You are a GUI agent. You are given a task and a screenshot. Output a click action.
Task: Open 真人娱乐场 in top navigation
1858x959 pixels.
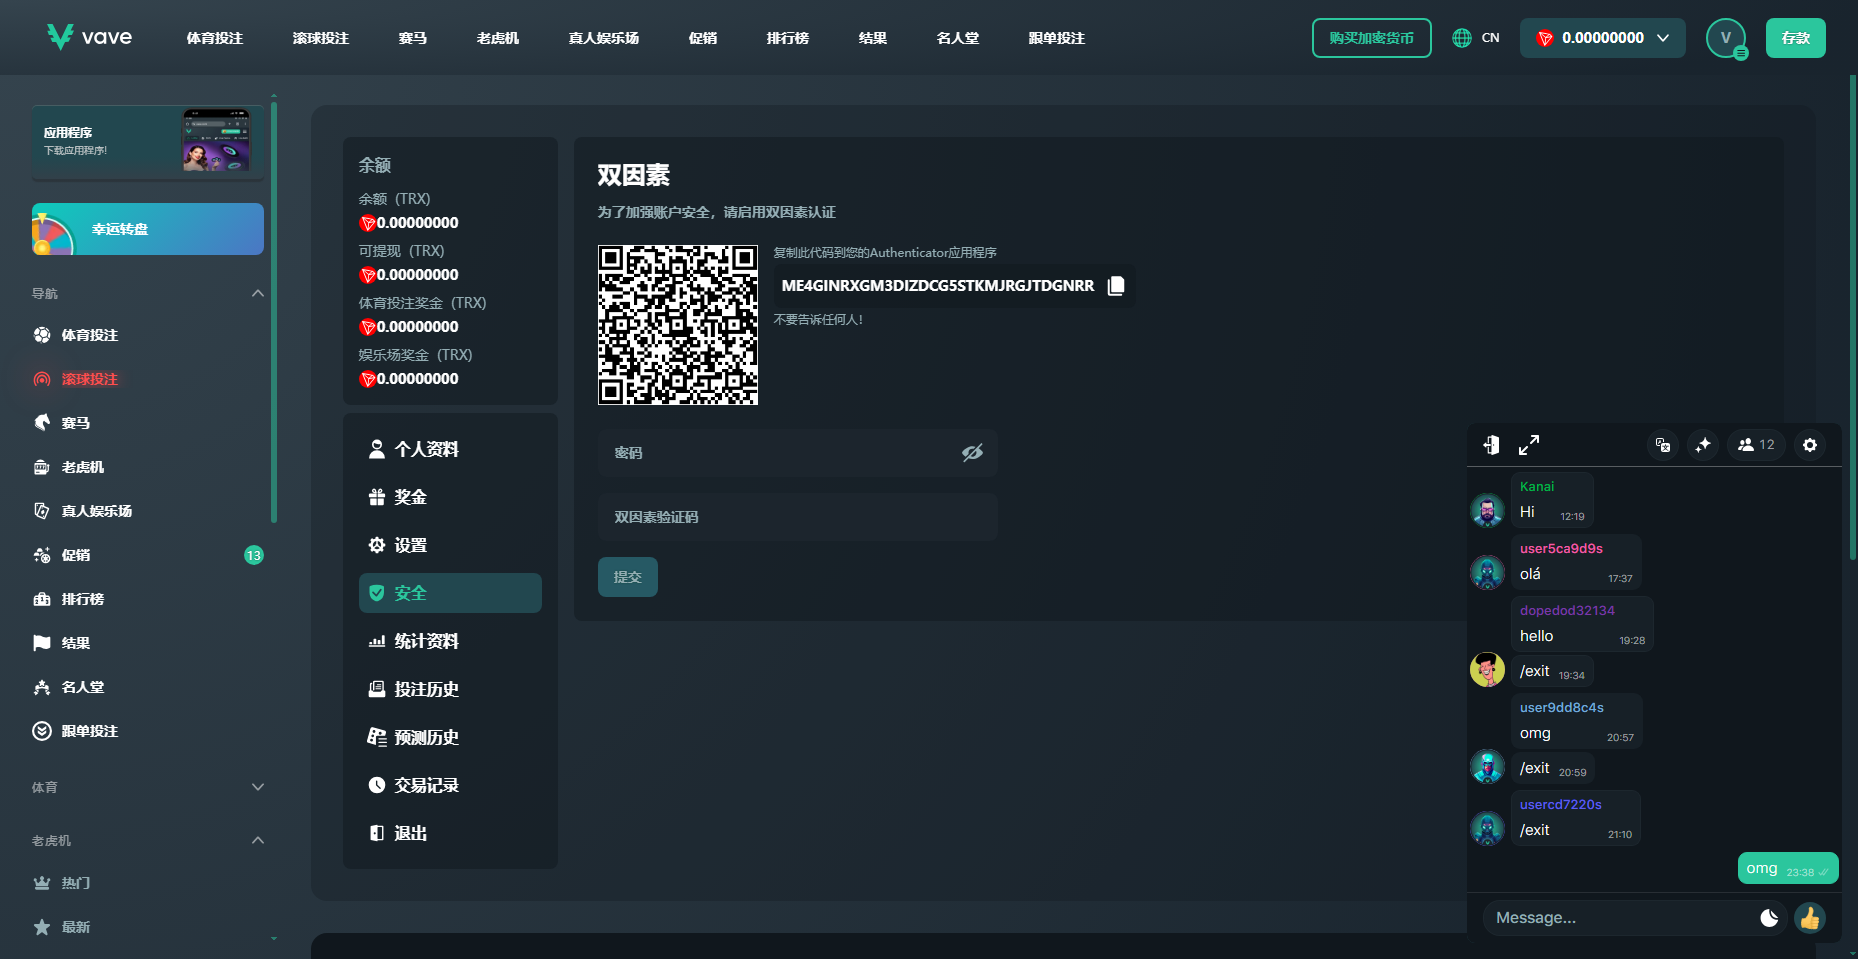[x=604, y=38]
